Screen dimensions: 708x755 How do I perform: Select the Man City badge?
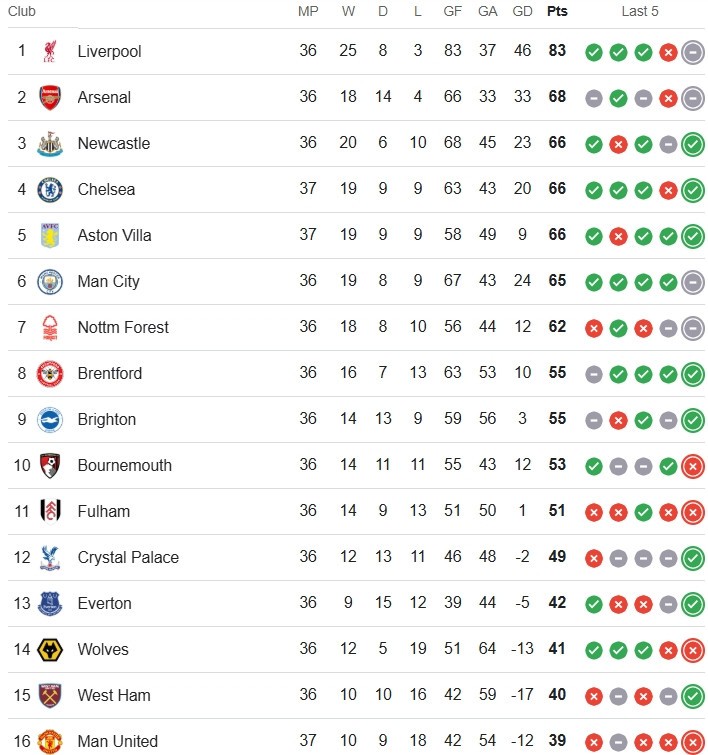coord(50,282)
